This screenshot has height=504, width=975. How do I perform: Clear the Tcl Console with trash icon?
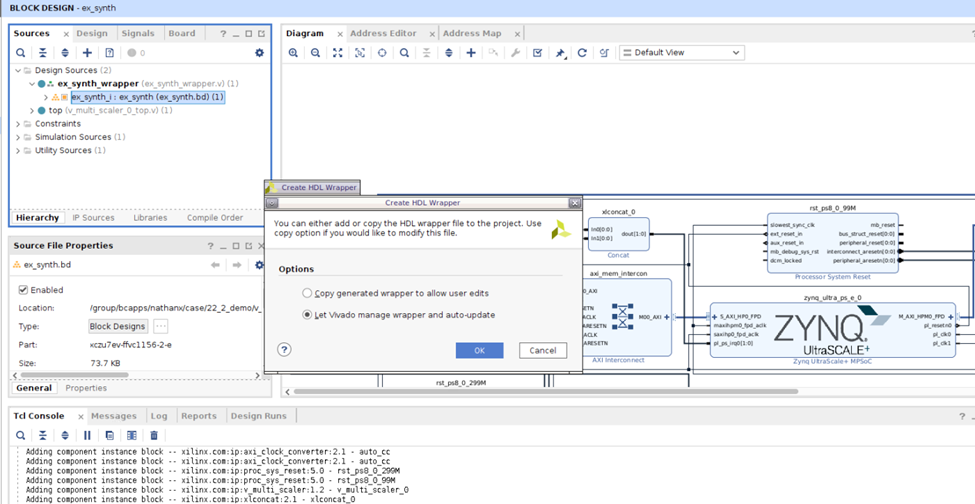(154, 435)
